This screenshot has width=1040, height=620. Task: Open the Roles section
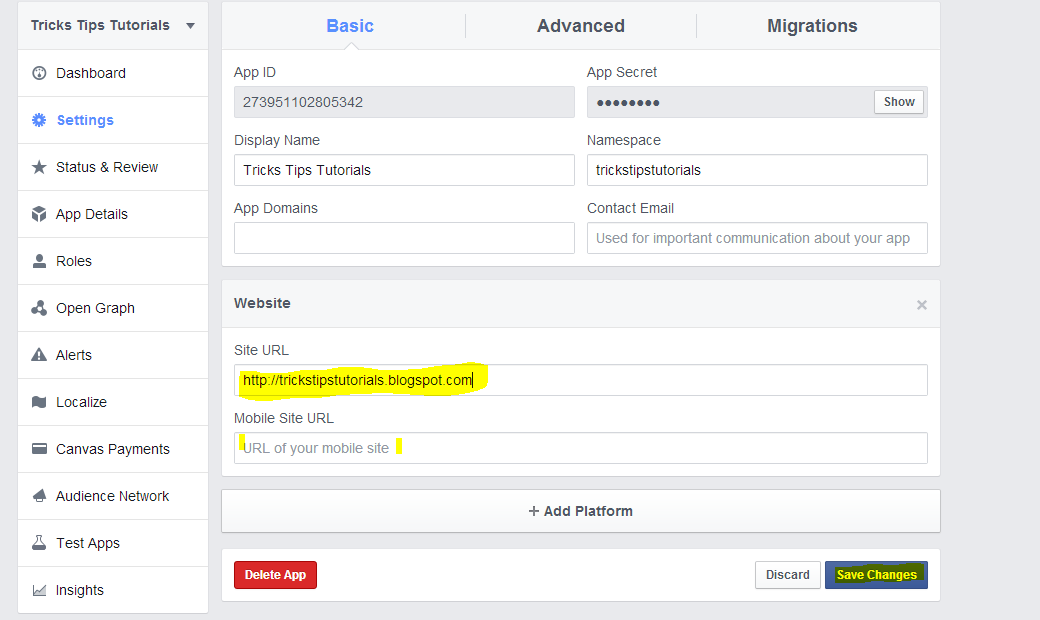tap(113, 261)
